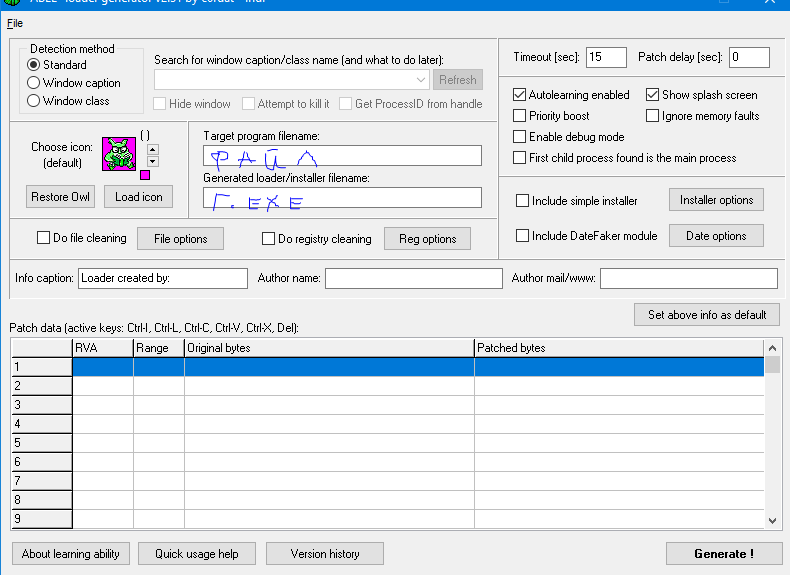Click the small magenta color square

145,176
